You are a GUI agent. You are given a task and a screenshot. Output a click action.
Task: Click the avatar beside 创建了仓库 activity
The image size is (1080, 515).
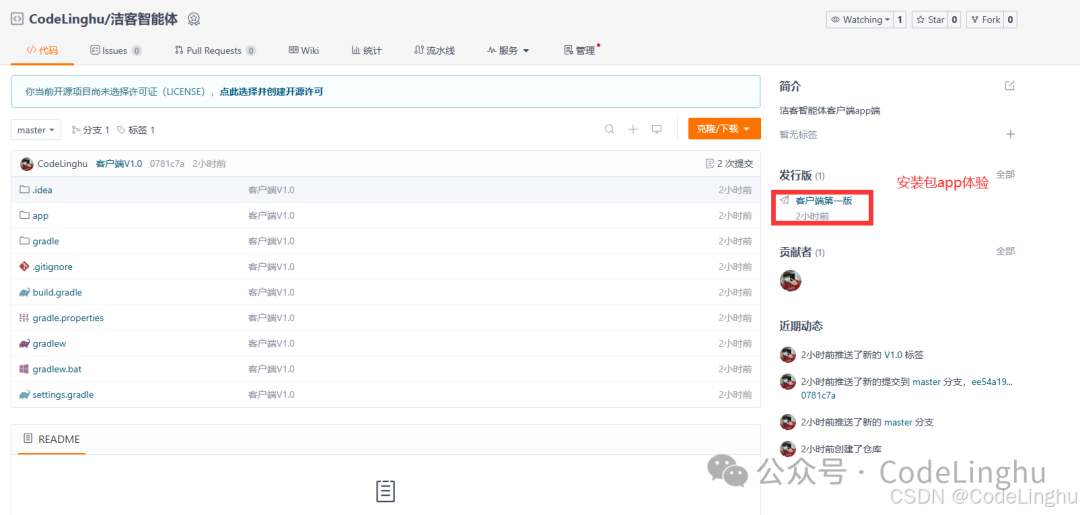coord(788,449)
